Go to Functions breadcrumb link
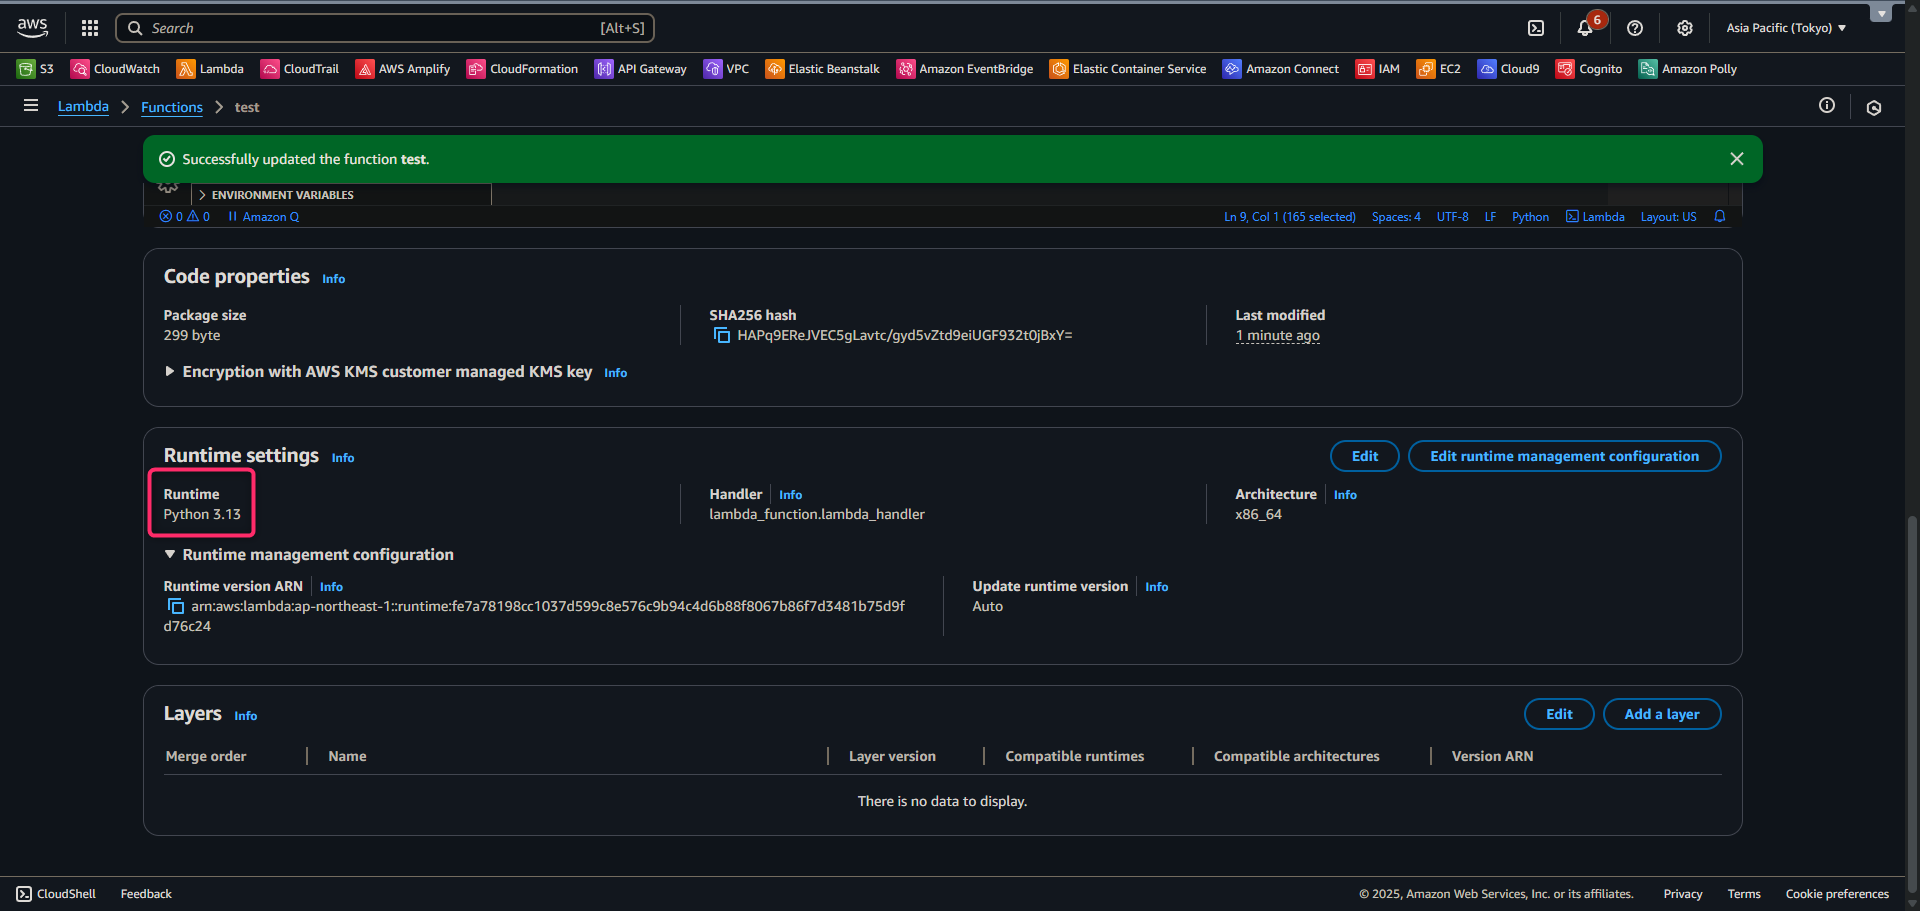This screenshot has height=911, width=1920. pos(172,107)
